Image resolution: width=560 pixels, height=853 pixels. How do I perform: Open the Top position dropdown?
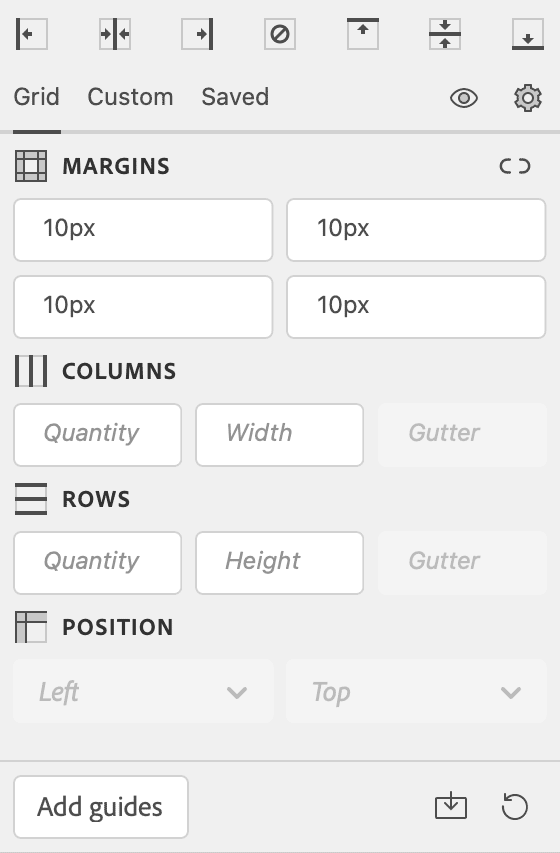tap(416, 691)
